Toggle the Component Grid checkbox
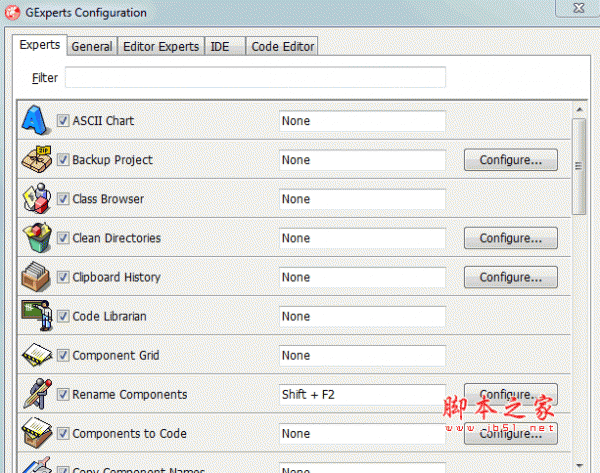The height and width of the screenshot is (473, 600). pos(63,355)
